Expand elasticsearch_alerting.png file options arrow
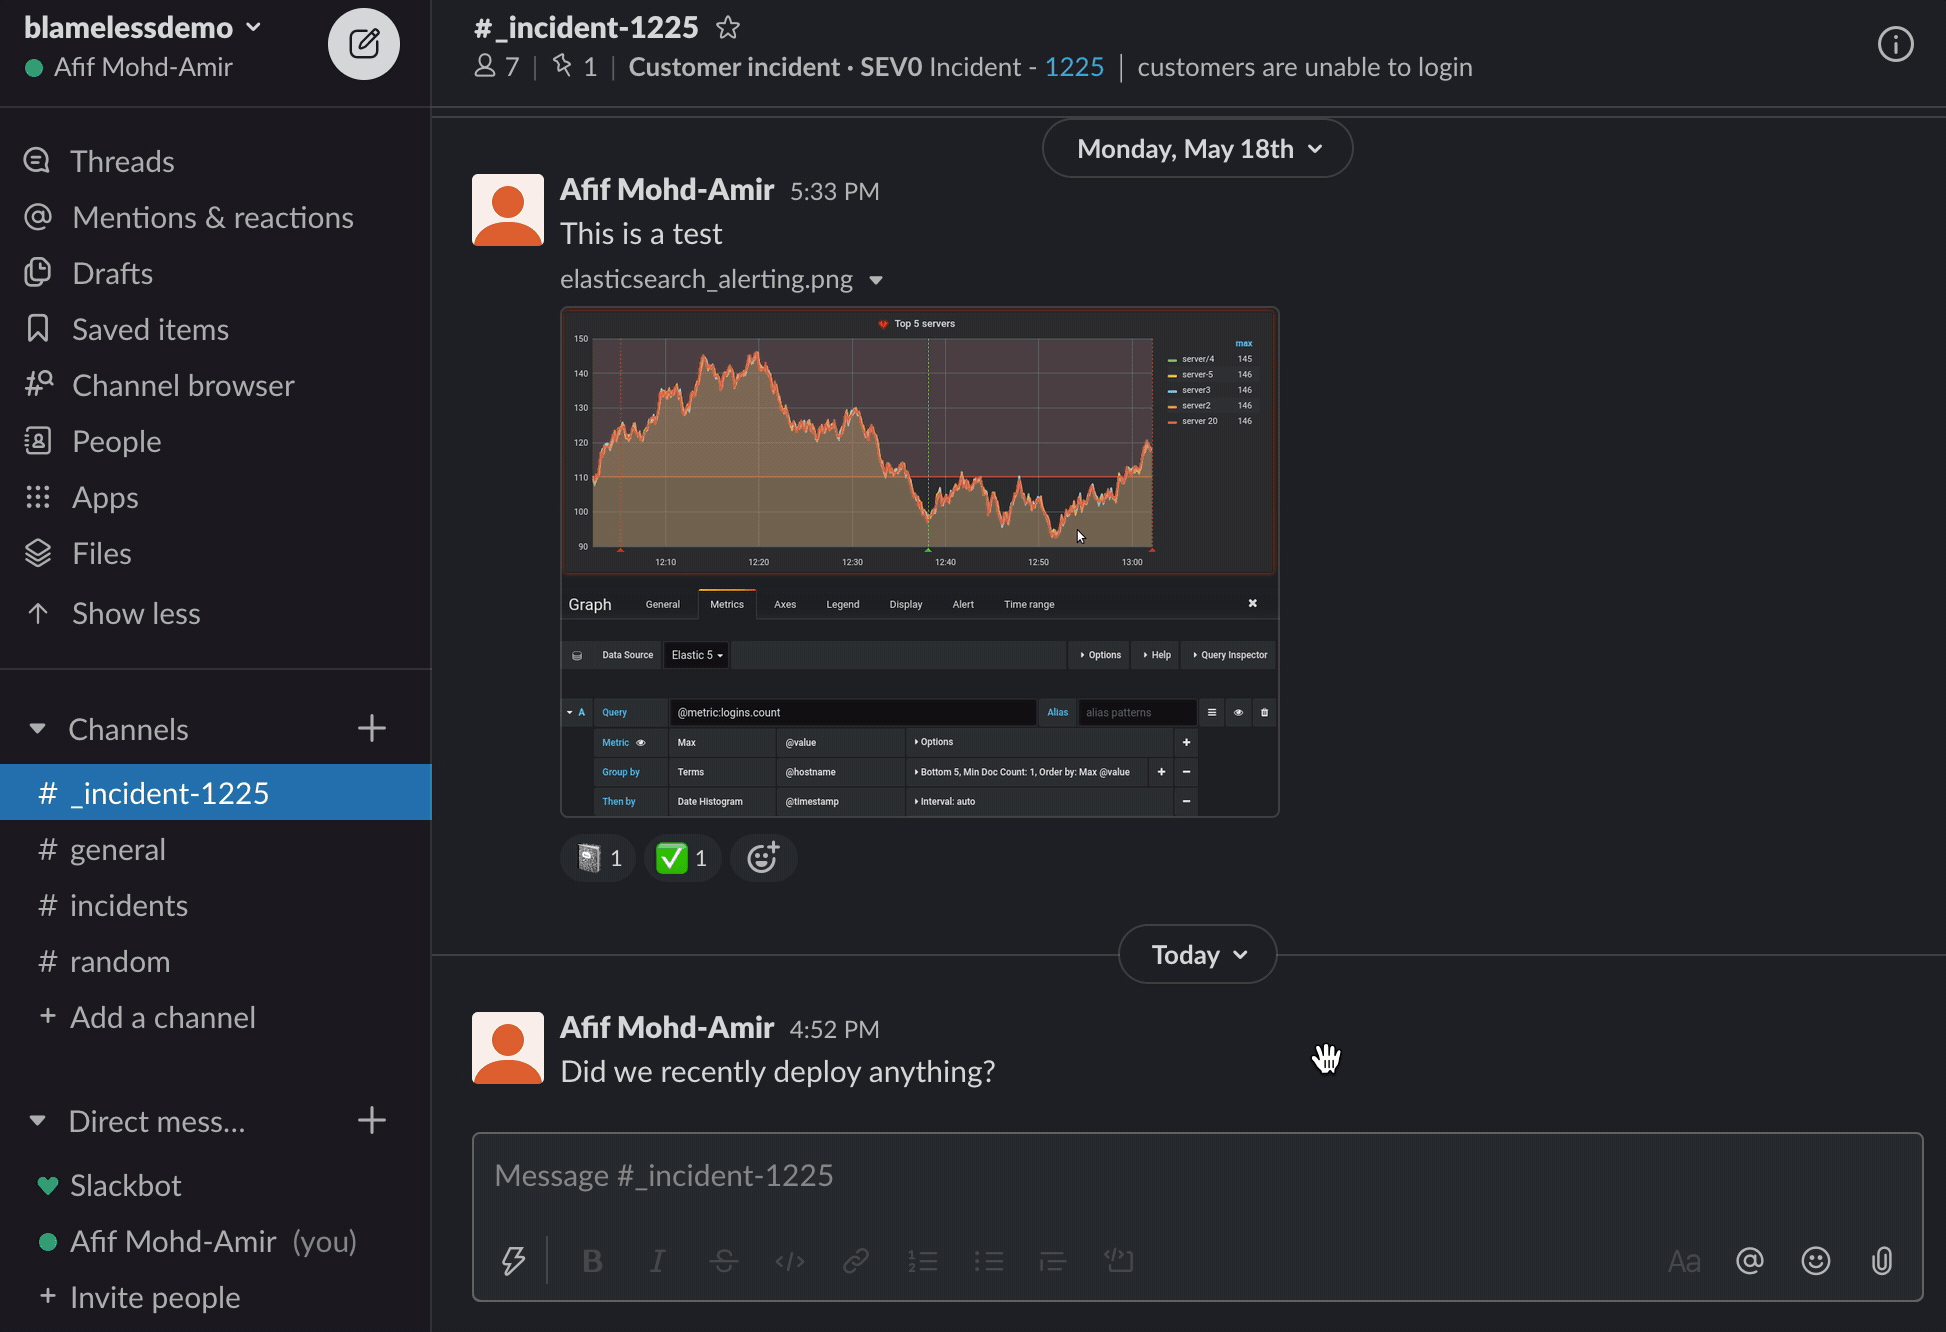The width and height of the screenshot is (1946, 1332). click(876, 280)
